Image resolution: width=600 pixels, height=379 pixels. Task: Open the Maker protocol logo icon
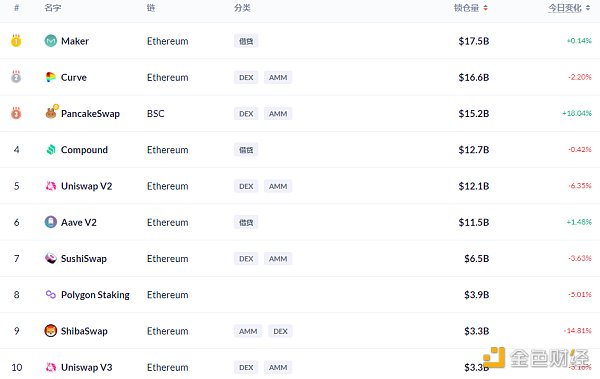coord(51,41)
